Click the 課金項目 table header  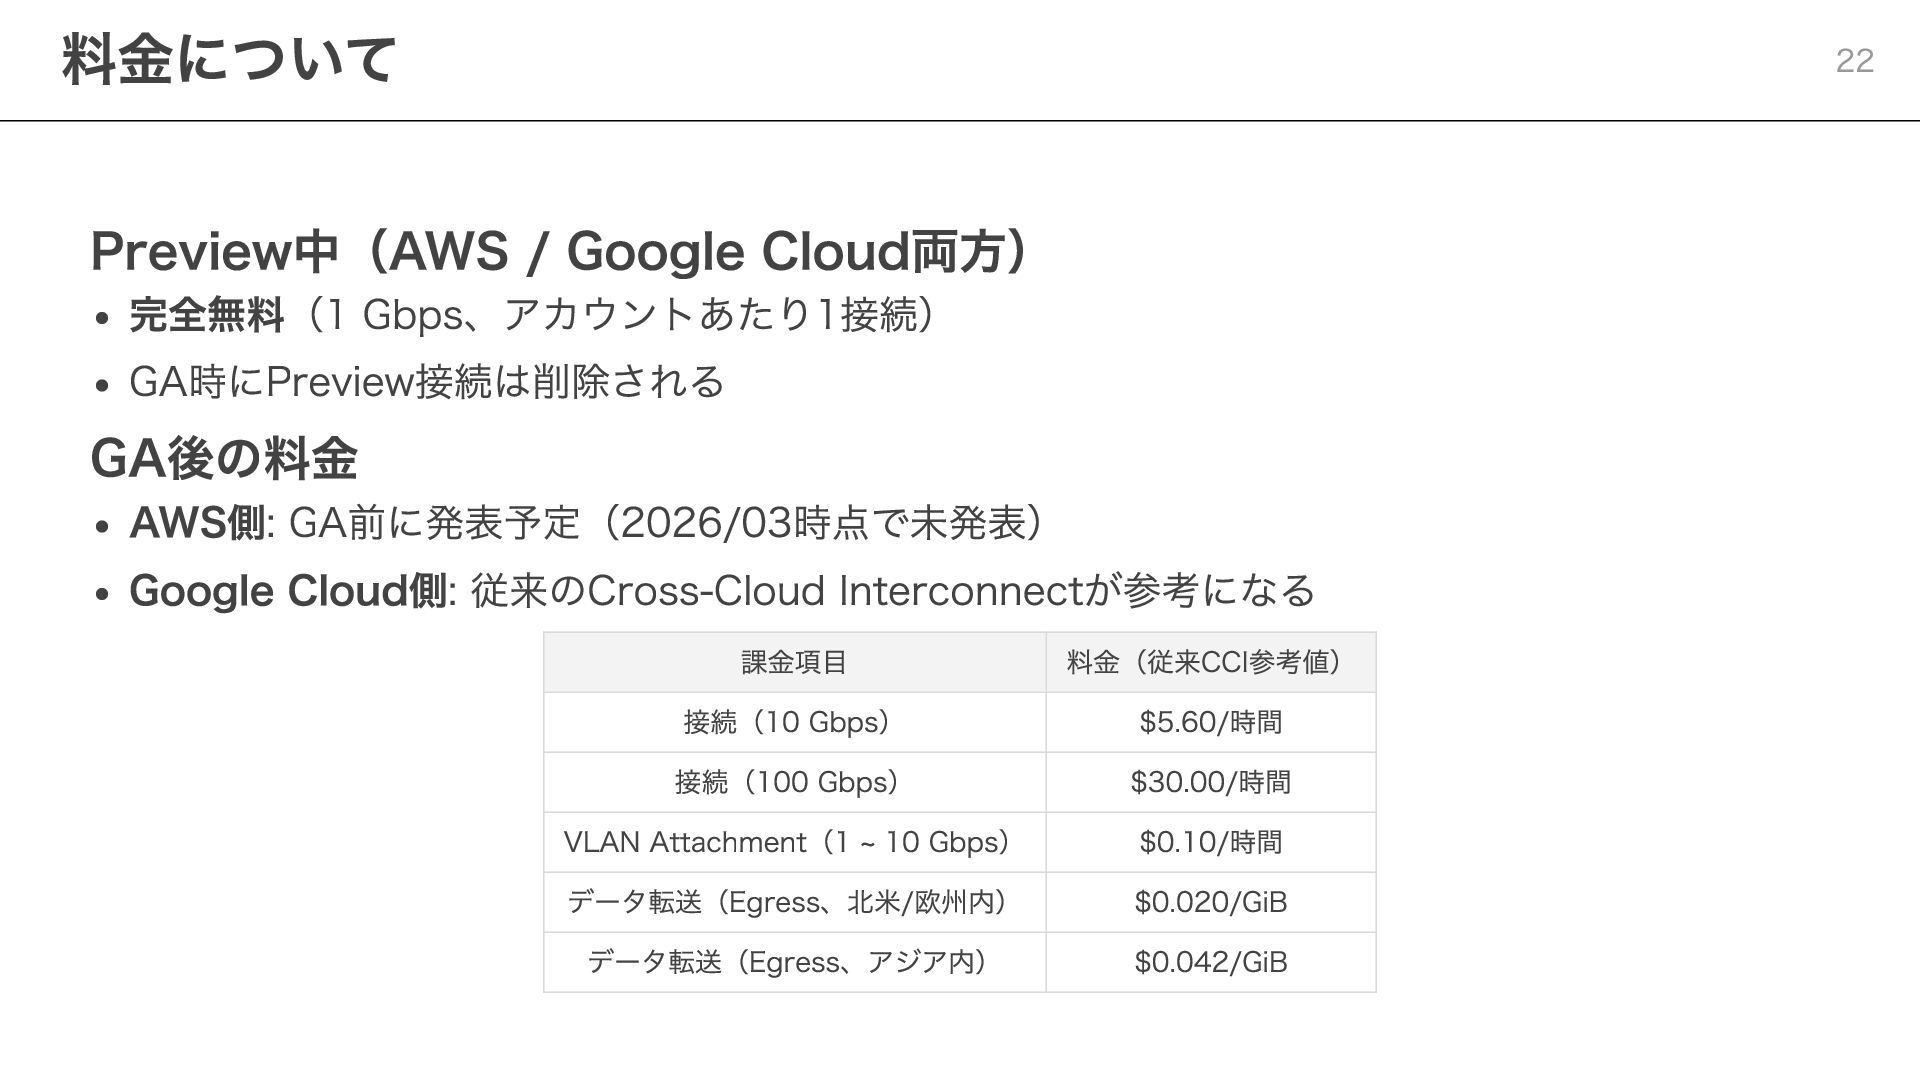point(794,662)
